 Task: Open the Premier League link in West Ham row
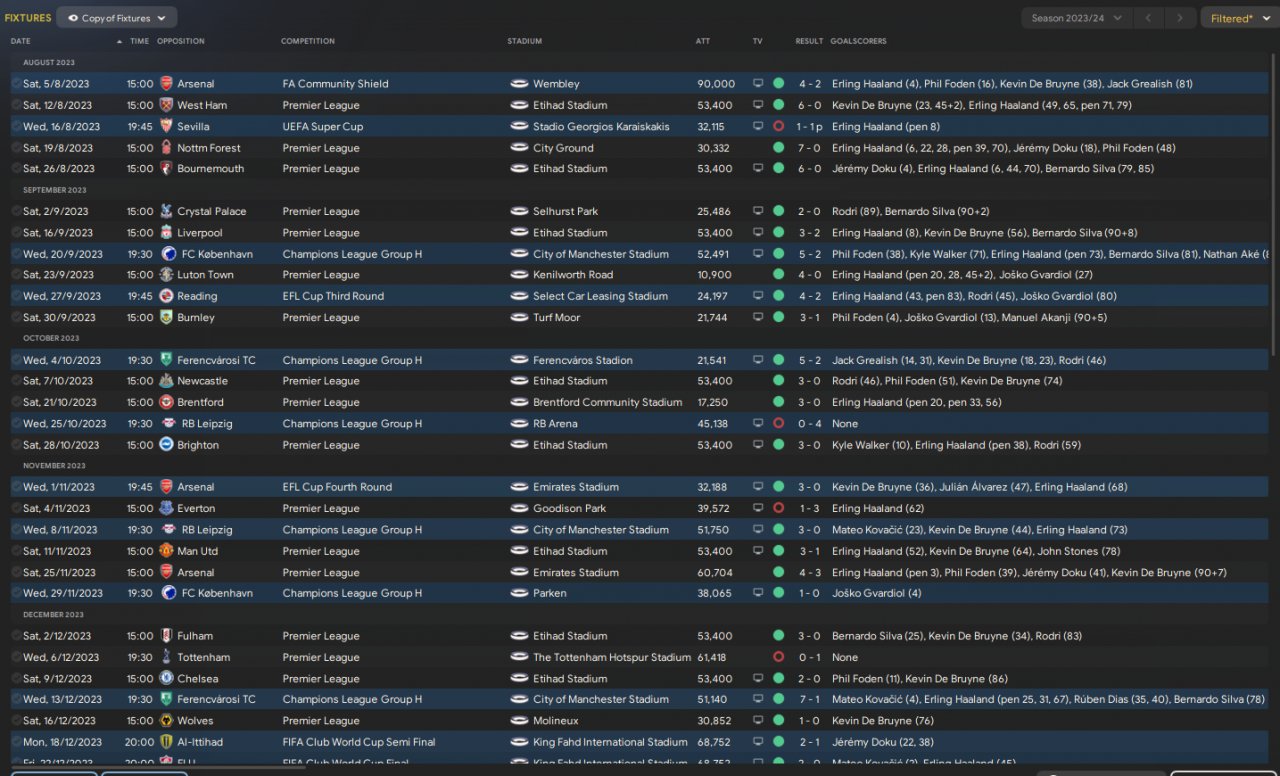pos(321,105)
